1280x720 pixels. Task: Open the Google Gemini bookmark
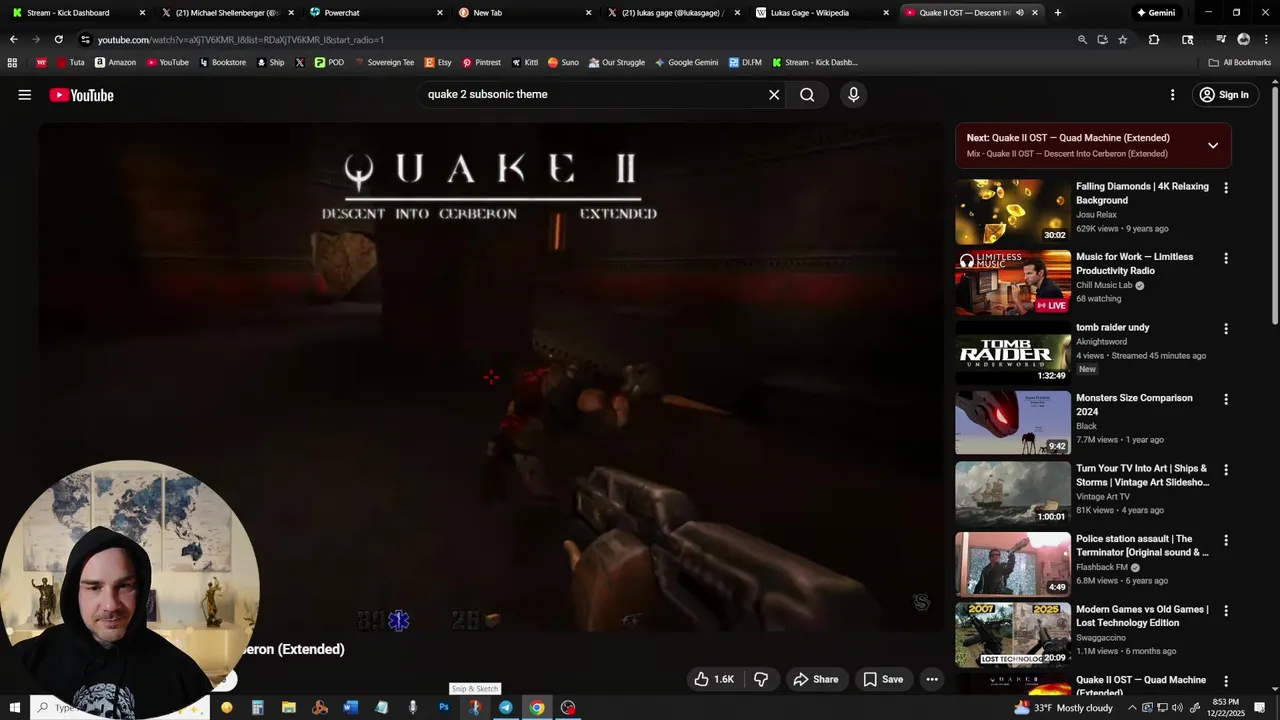[686, 62]
